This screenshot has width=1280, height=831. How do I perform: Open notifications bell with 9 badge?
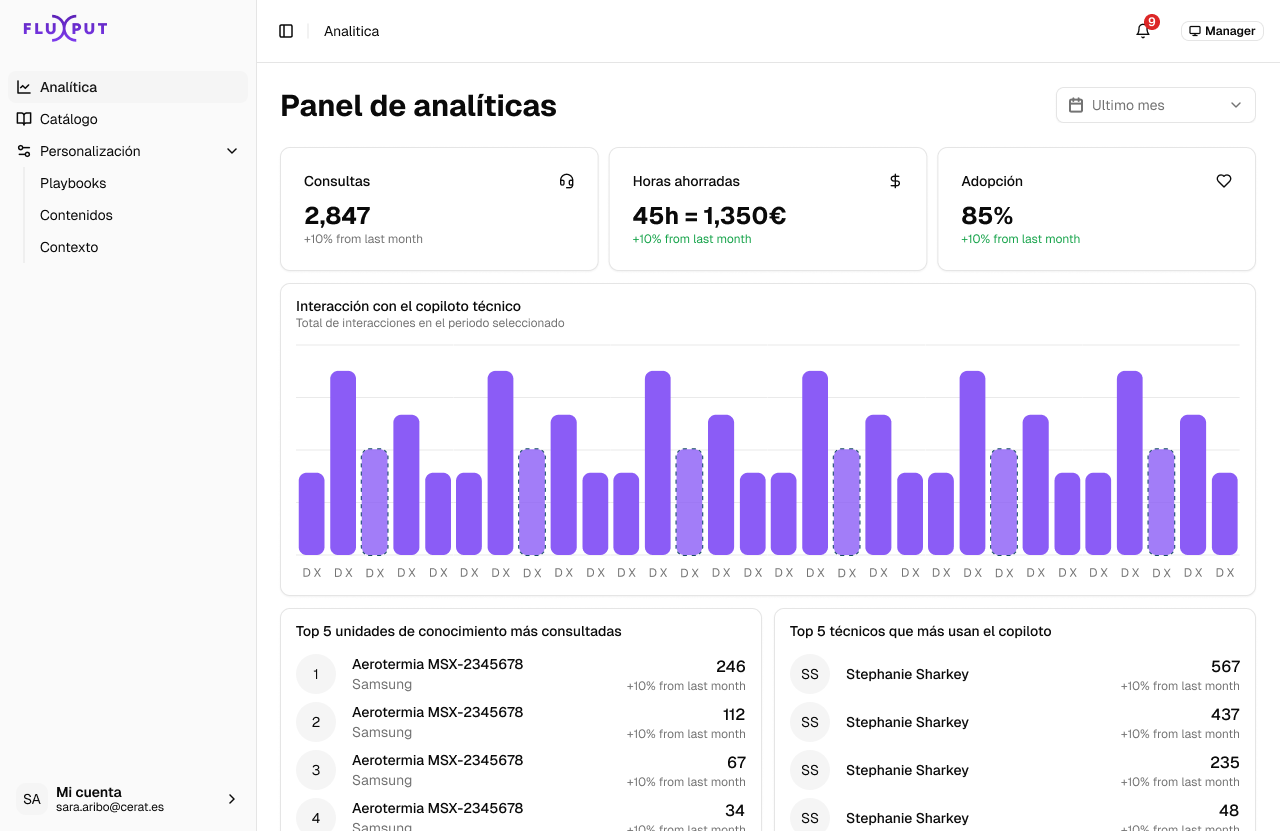pos(1143,31)
